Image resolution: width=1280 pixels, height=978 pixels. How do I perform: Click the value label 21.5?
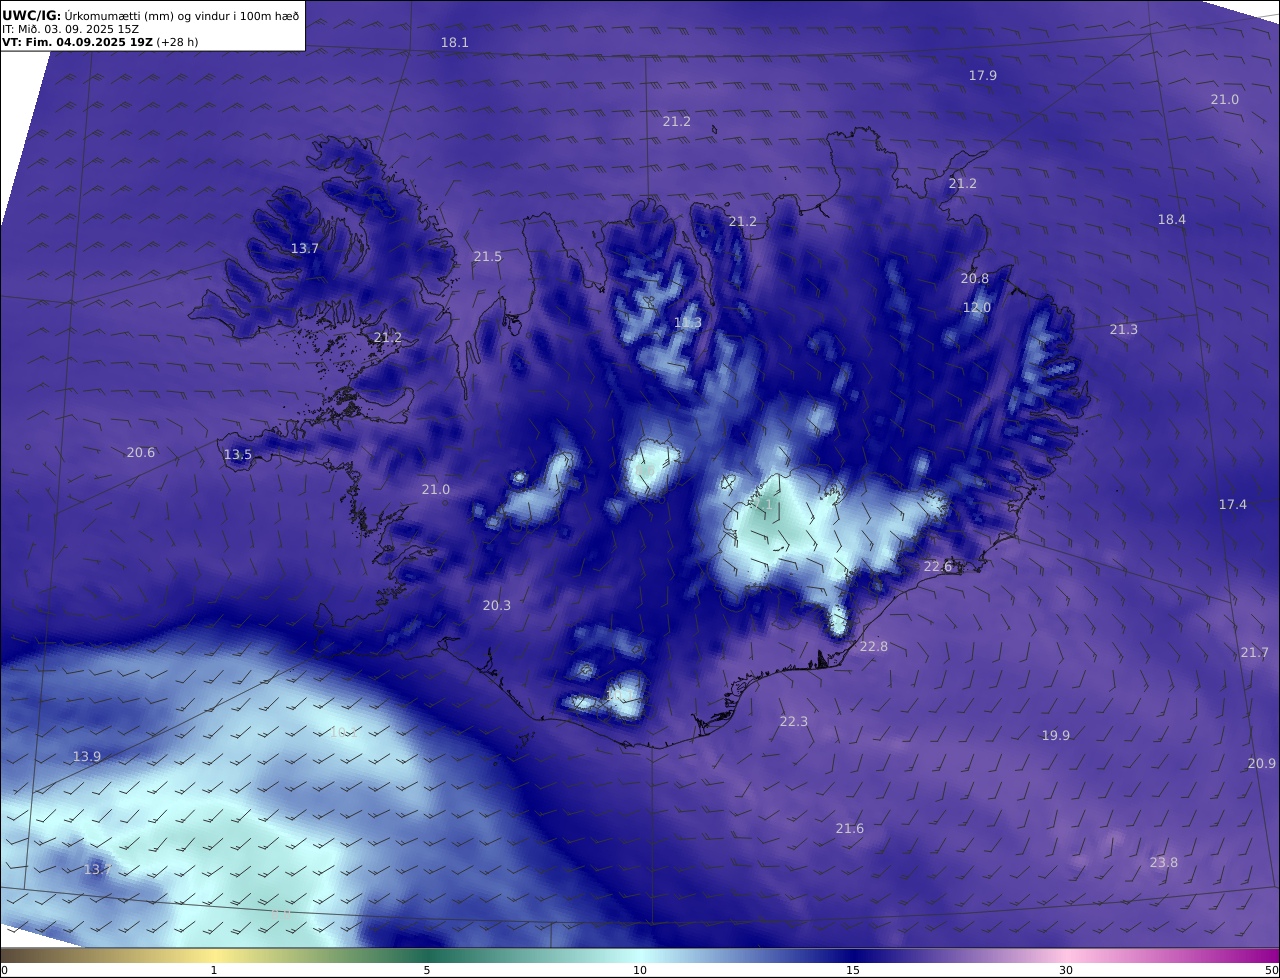click(x=487, y=257)
